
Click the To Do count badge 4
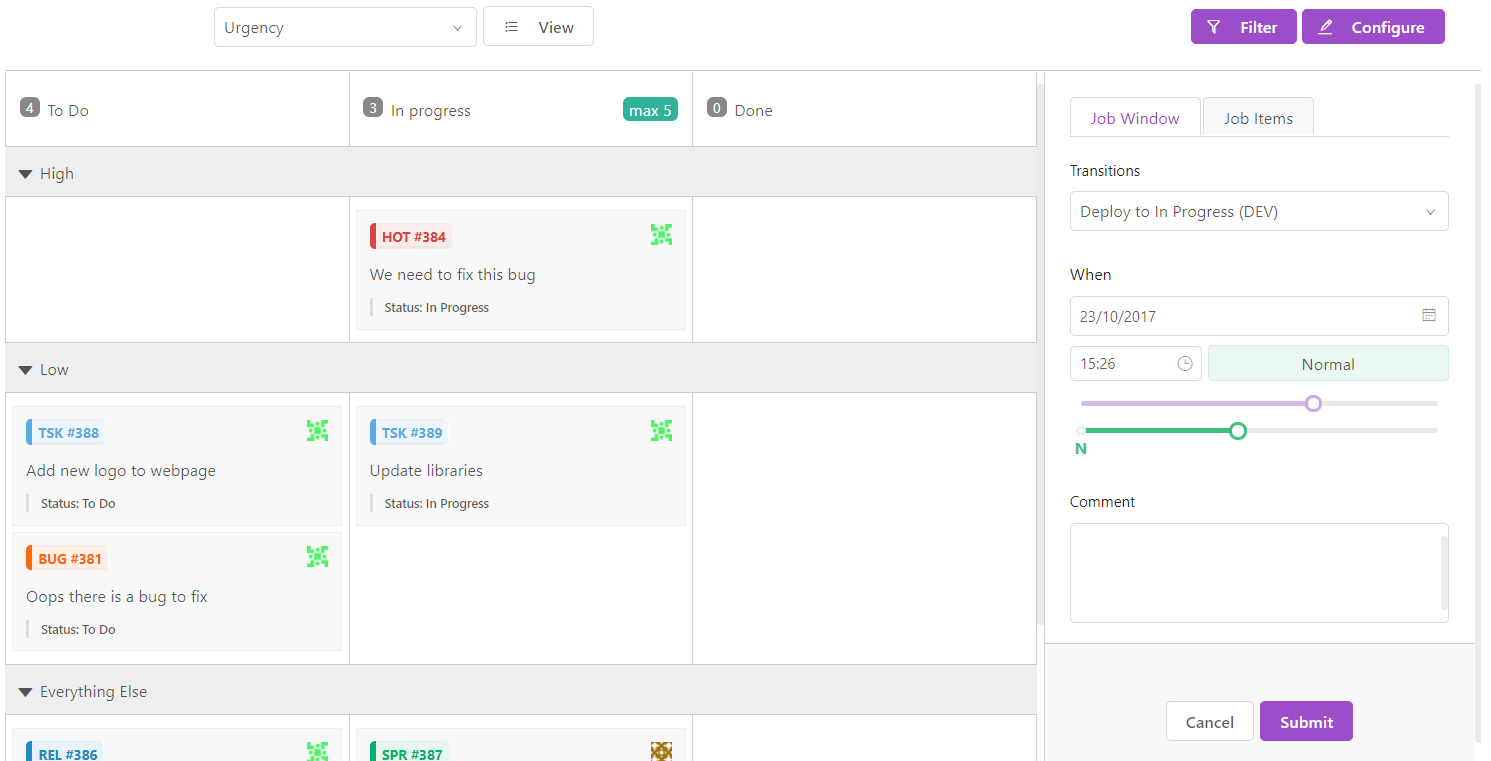[29, 107]
